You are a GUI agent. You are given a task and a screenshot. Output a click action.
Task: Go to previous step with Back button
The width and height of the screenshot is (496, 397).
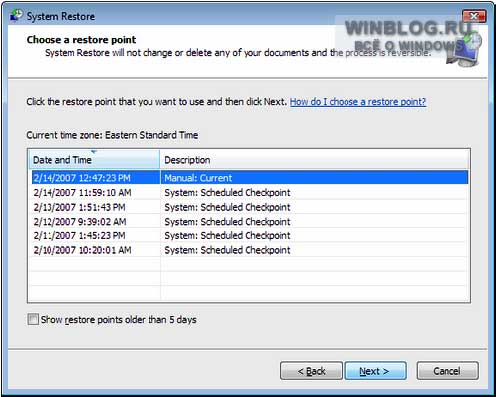311,371
